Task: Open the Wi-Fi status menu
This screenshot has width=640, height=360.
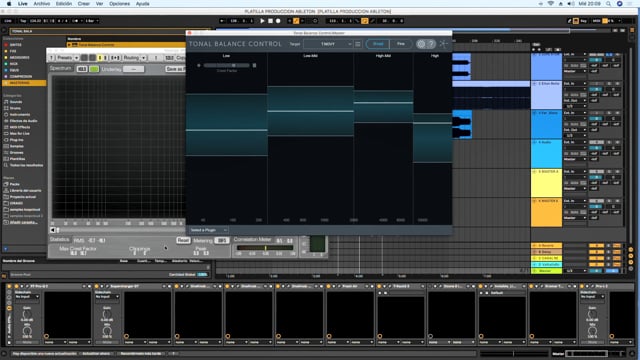Action: (551, 4)
